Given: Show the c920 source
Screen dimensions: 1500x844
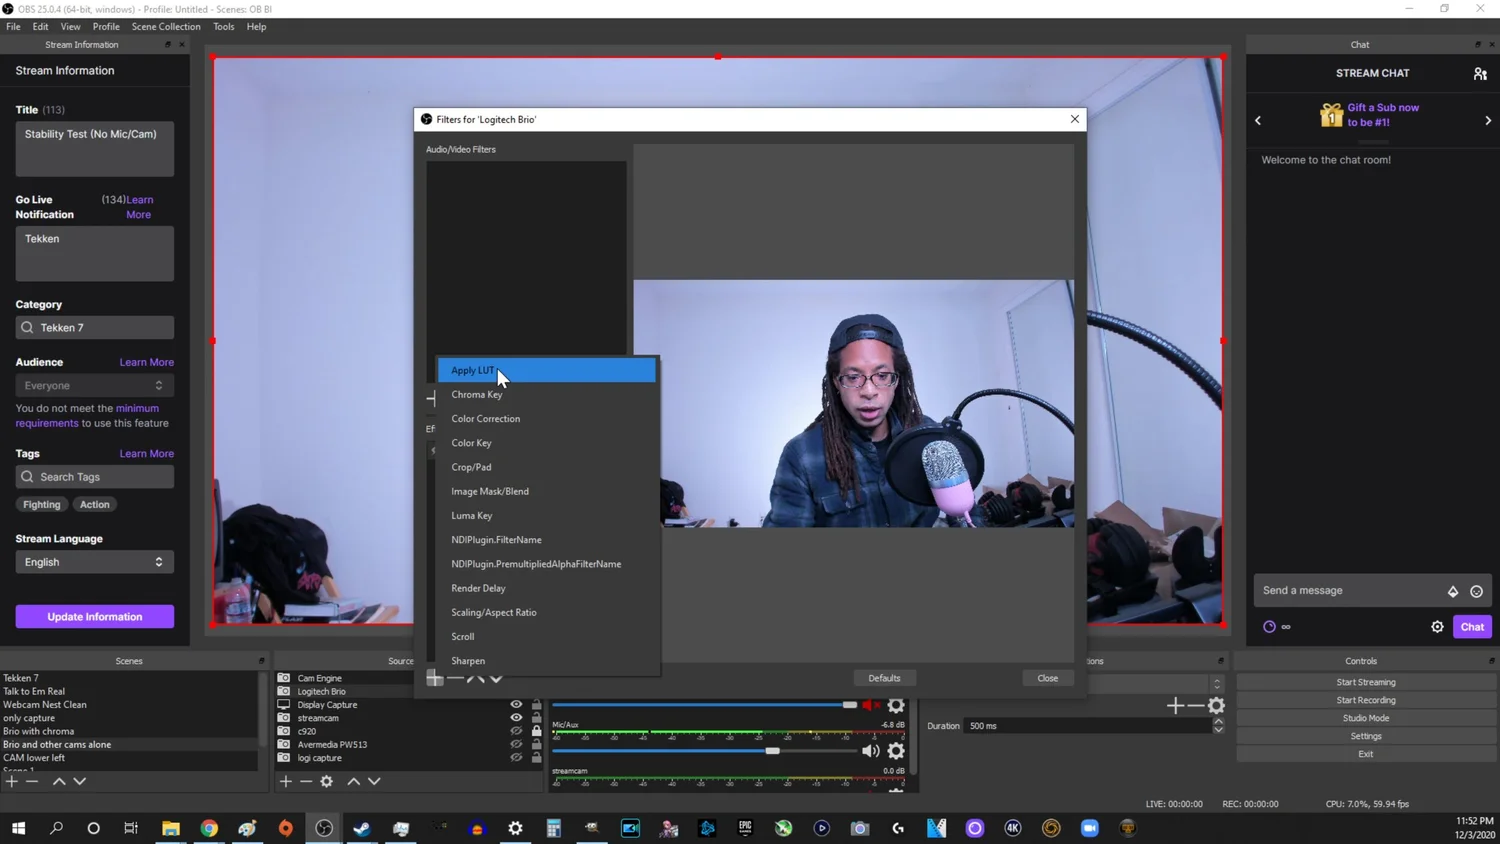Looking at the screenshot, I should 516,731.
